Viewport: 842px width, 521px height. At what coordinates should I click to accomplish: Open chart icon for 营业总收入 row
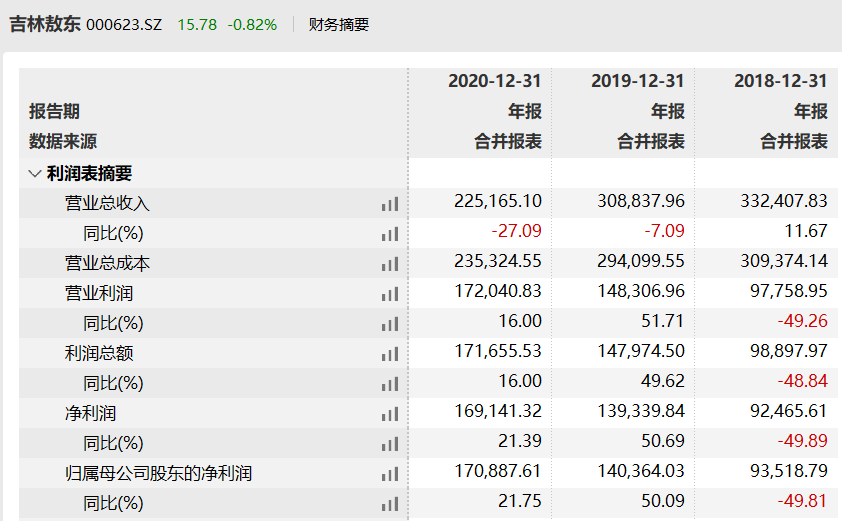pos(390,204)
